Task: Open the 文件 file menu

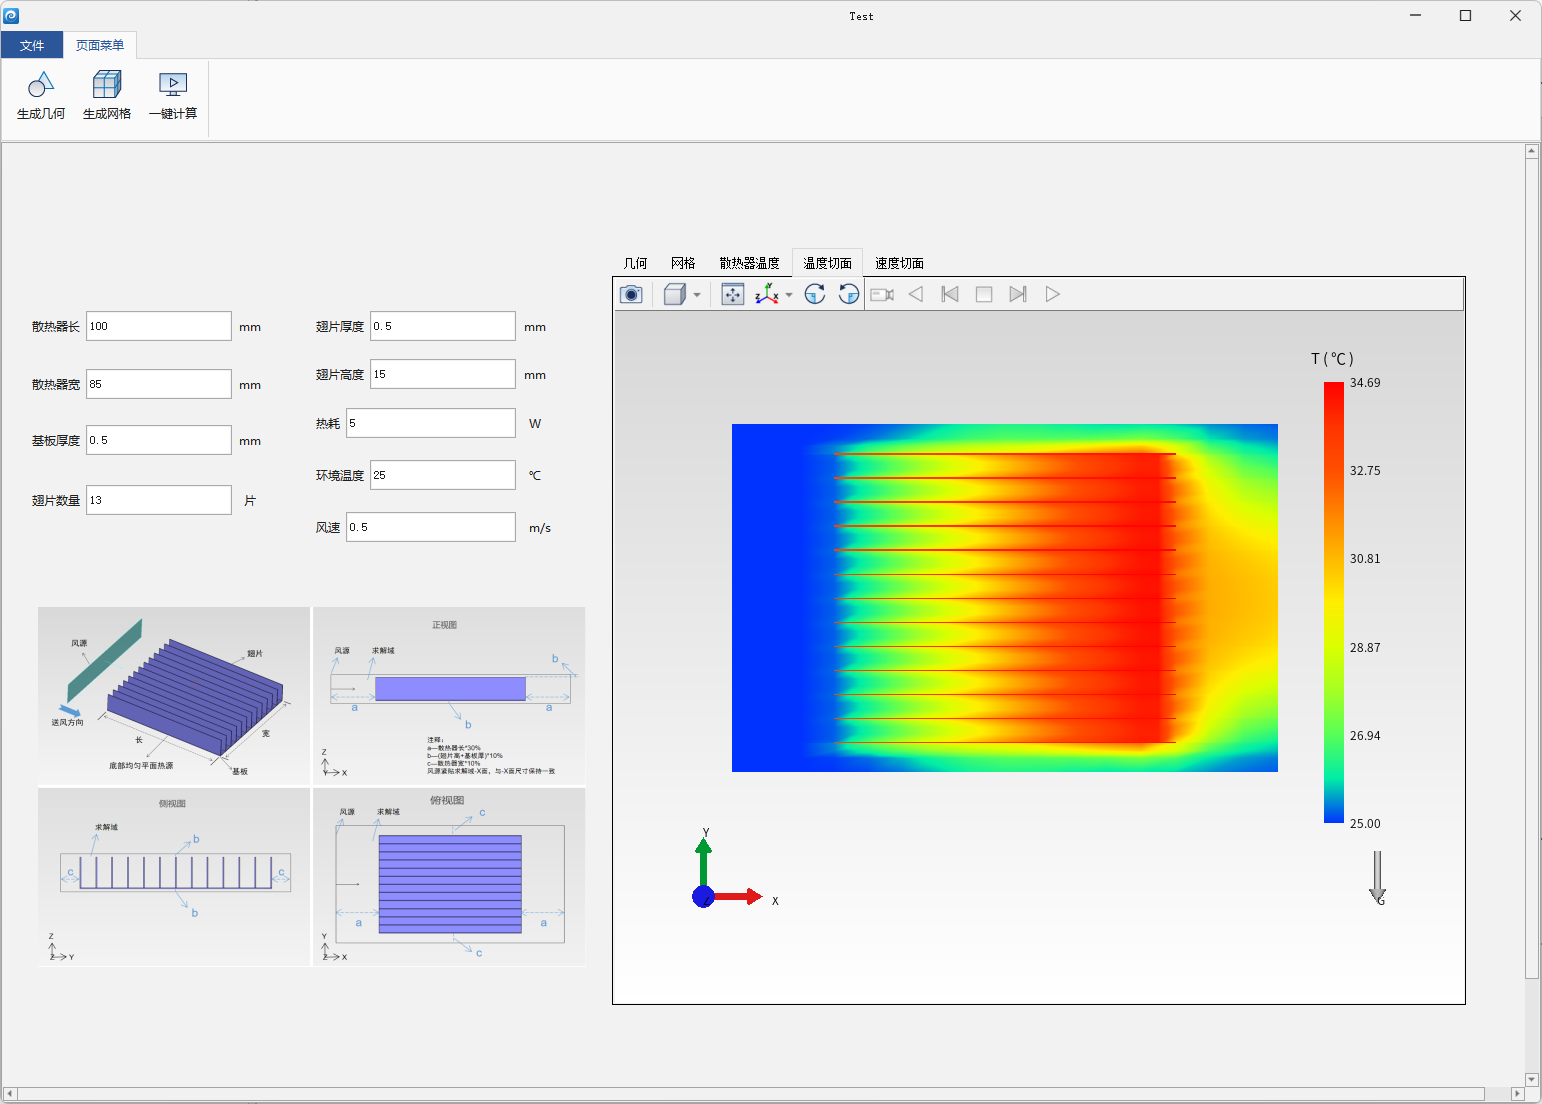Action: click(32, 45)
